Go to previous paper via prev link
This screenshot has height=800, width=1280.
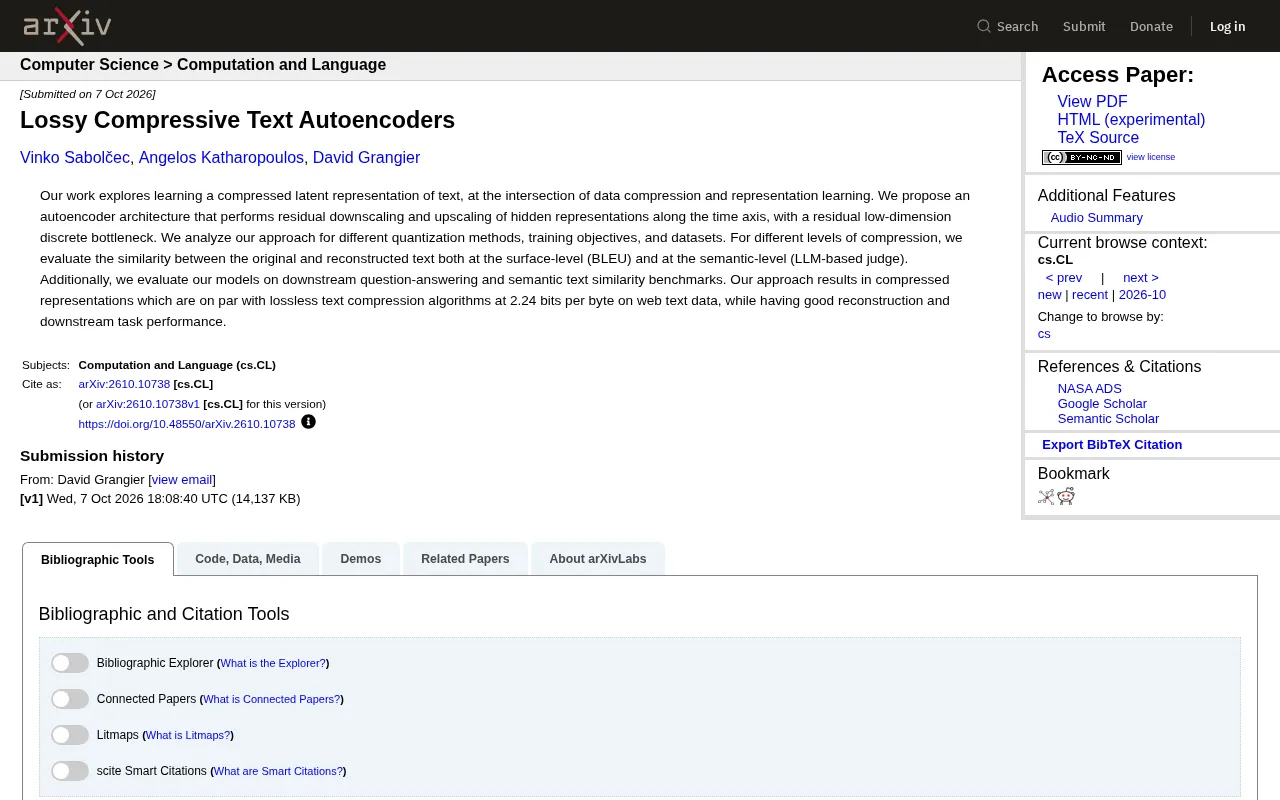[x=1064, y=278]
